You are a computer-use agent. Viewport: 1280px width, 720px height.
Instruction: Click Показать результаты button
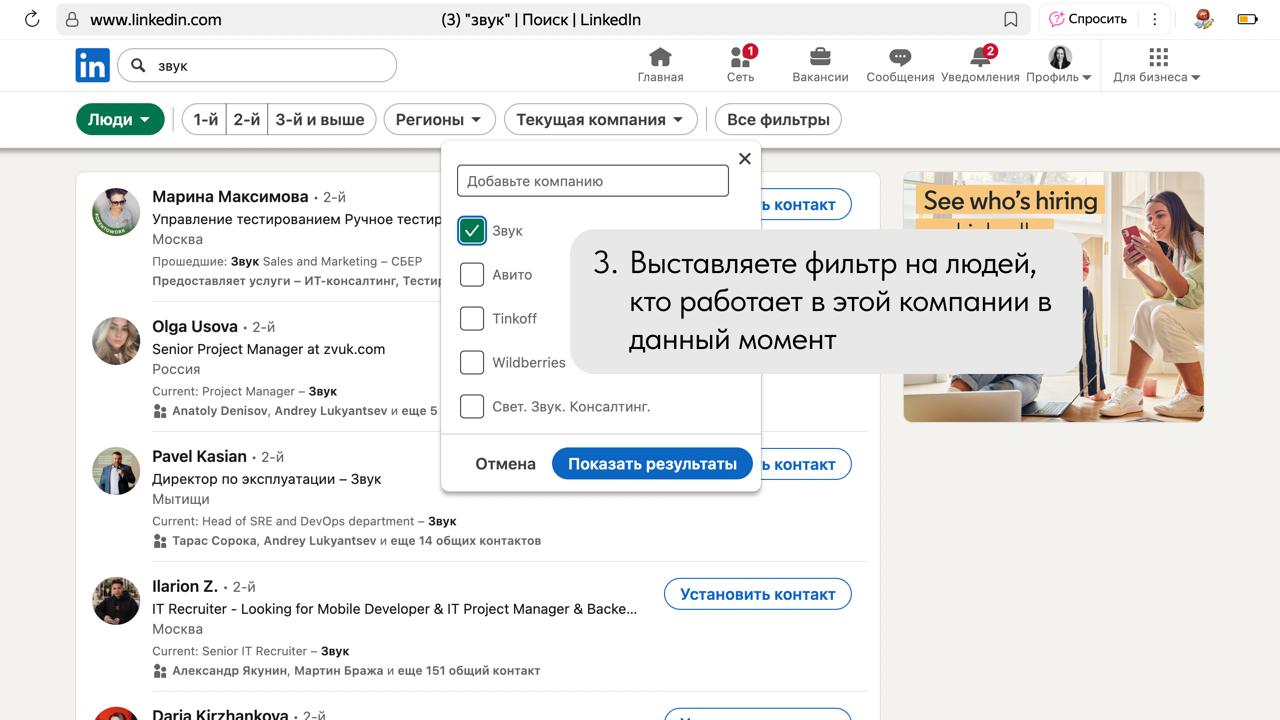[652, 464]
